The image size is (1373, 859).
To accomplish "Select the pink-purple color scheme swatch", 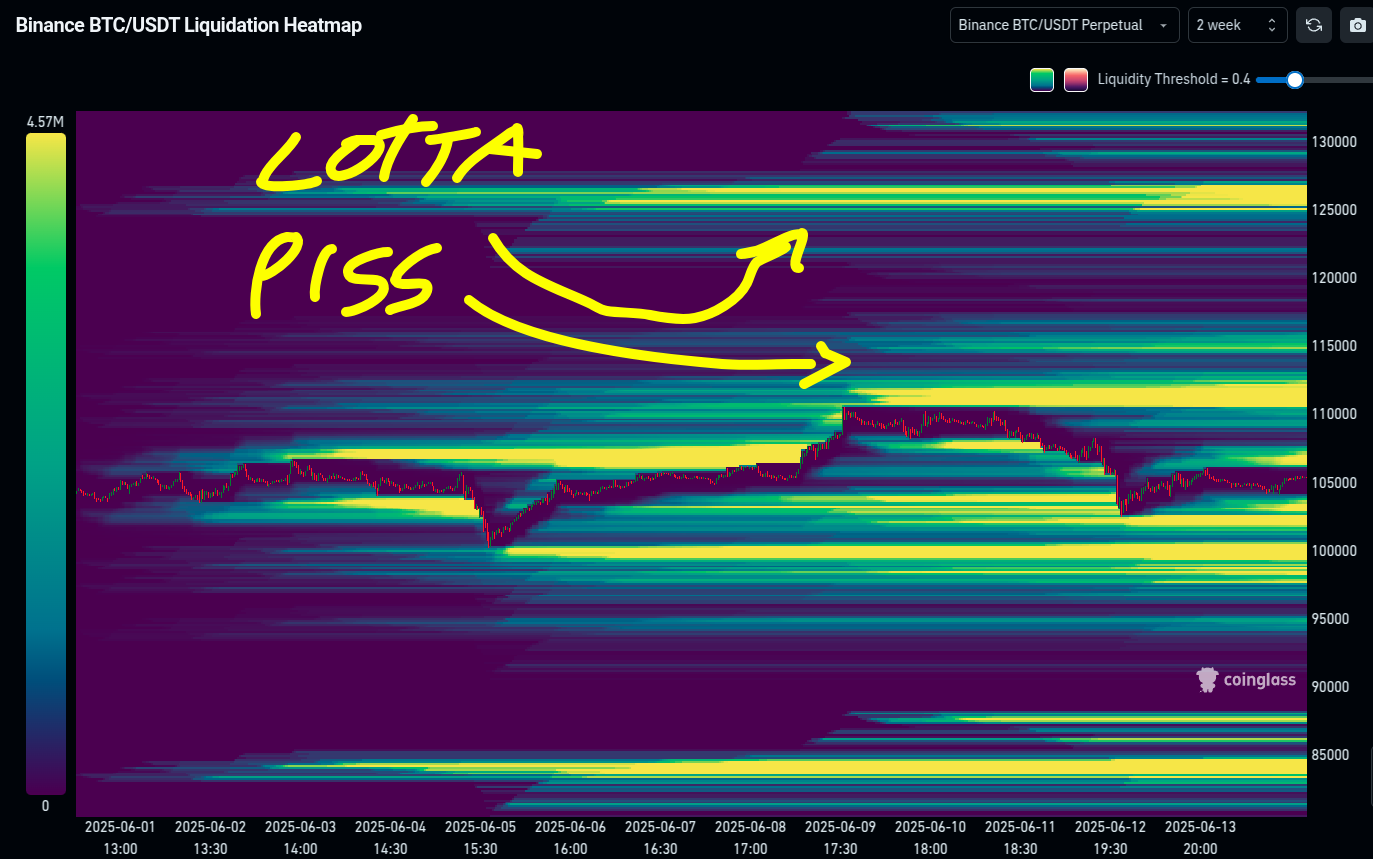I will click(1076, 80).
